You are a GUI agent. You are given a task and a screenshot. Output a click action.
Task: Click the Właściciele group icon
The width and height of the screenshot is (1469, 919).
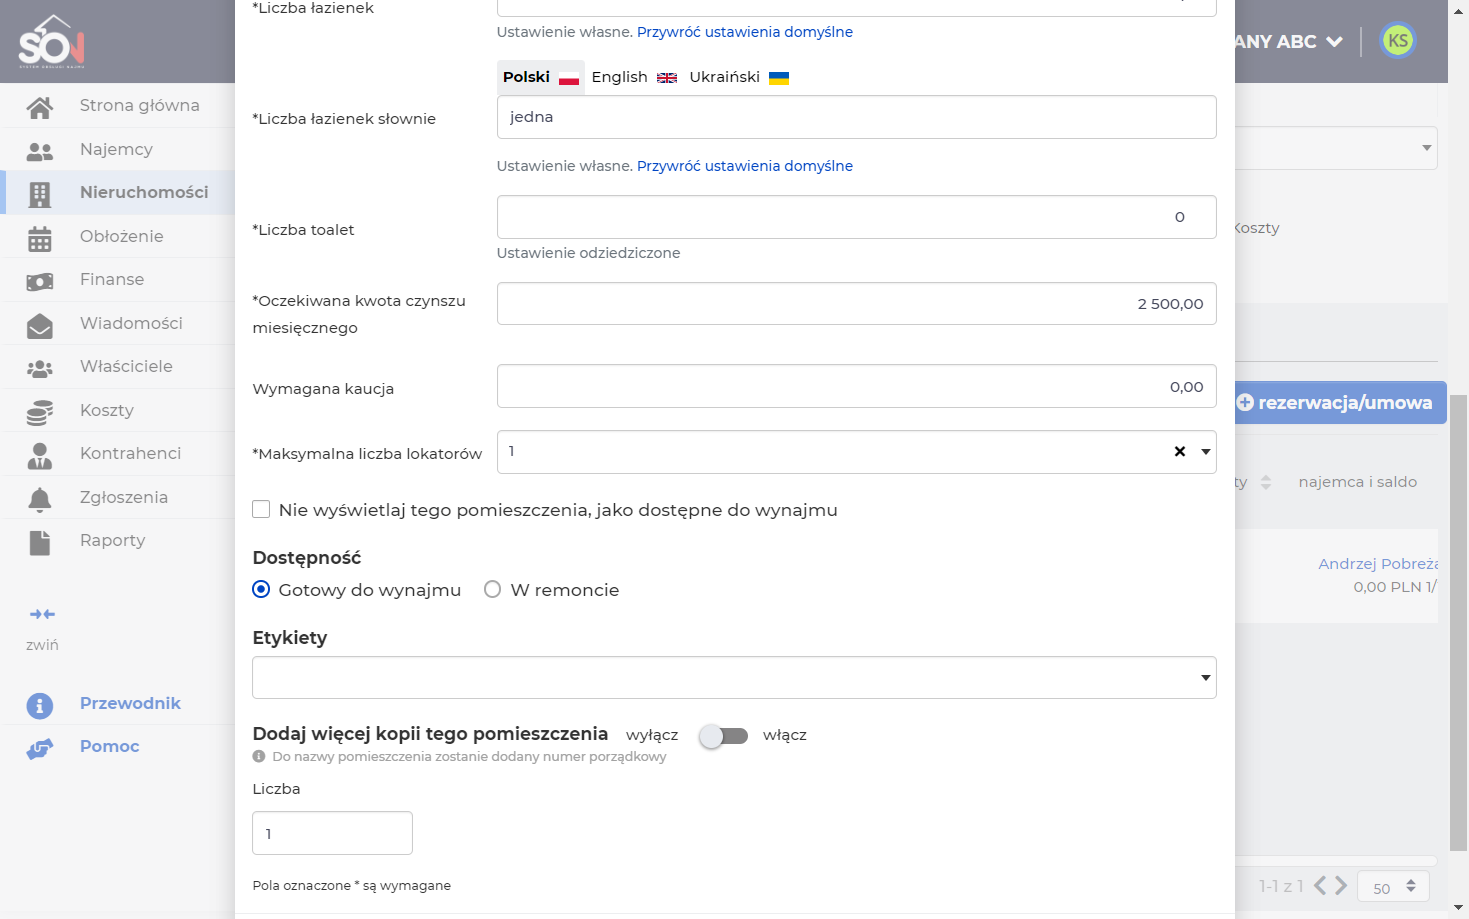(x=40, y=368)
